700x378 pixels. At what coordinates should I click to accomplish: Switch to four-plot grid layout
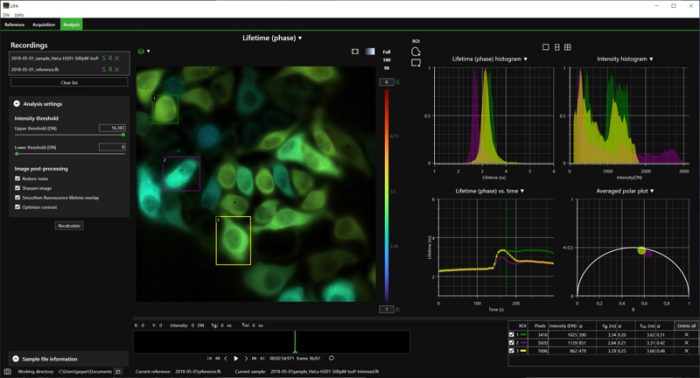pos(567,47)
